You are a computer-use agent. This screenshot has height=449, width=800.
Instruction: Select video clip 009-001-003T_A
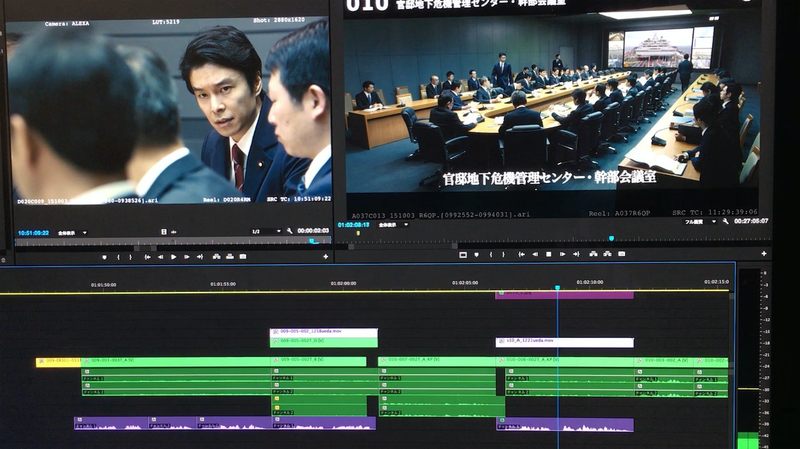[x=176, y=361]
